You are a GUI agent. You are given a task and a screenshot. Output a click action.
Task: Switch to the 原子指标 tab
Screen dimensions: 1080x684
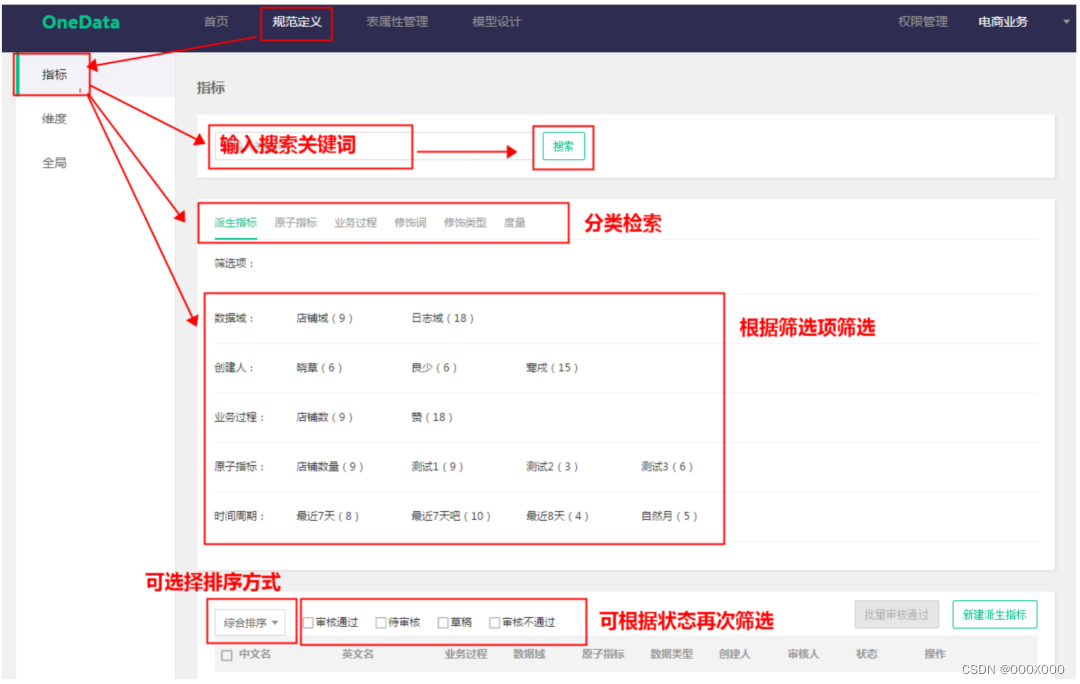pyautogui.click(x=295, y=223)
